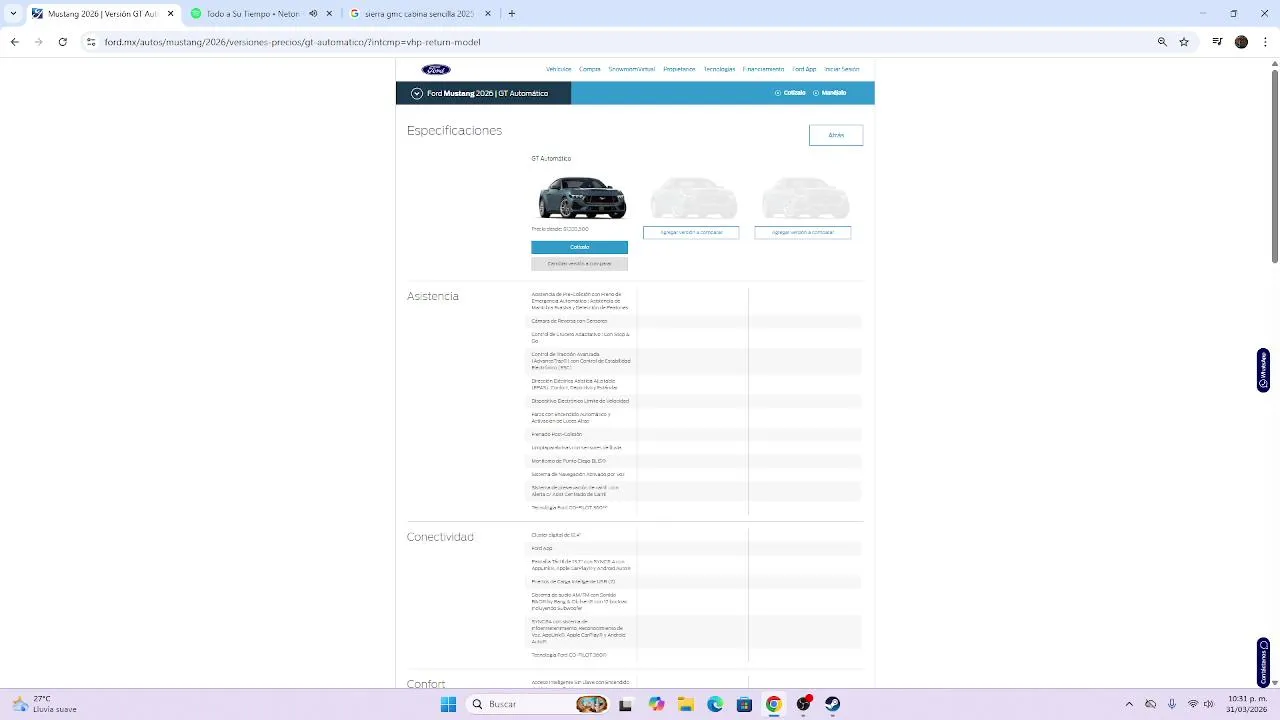Screen dimensions: 1280x720
Task: Reload the page with the refresh icon
Action: [x=63, y=42]
